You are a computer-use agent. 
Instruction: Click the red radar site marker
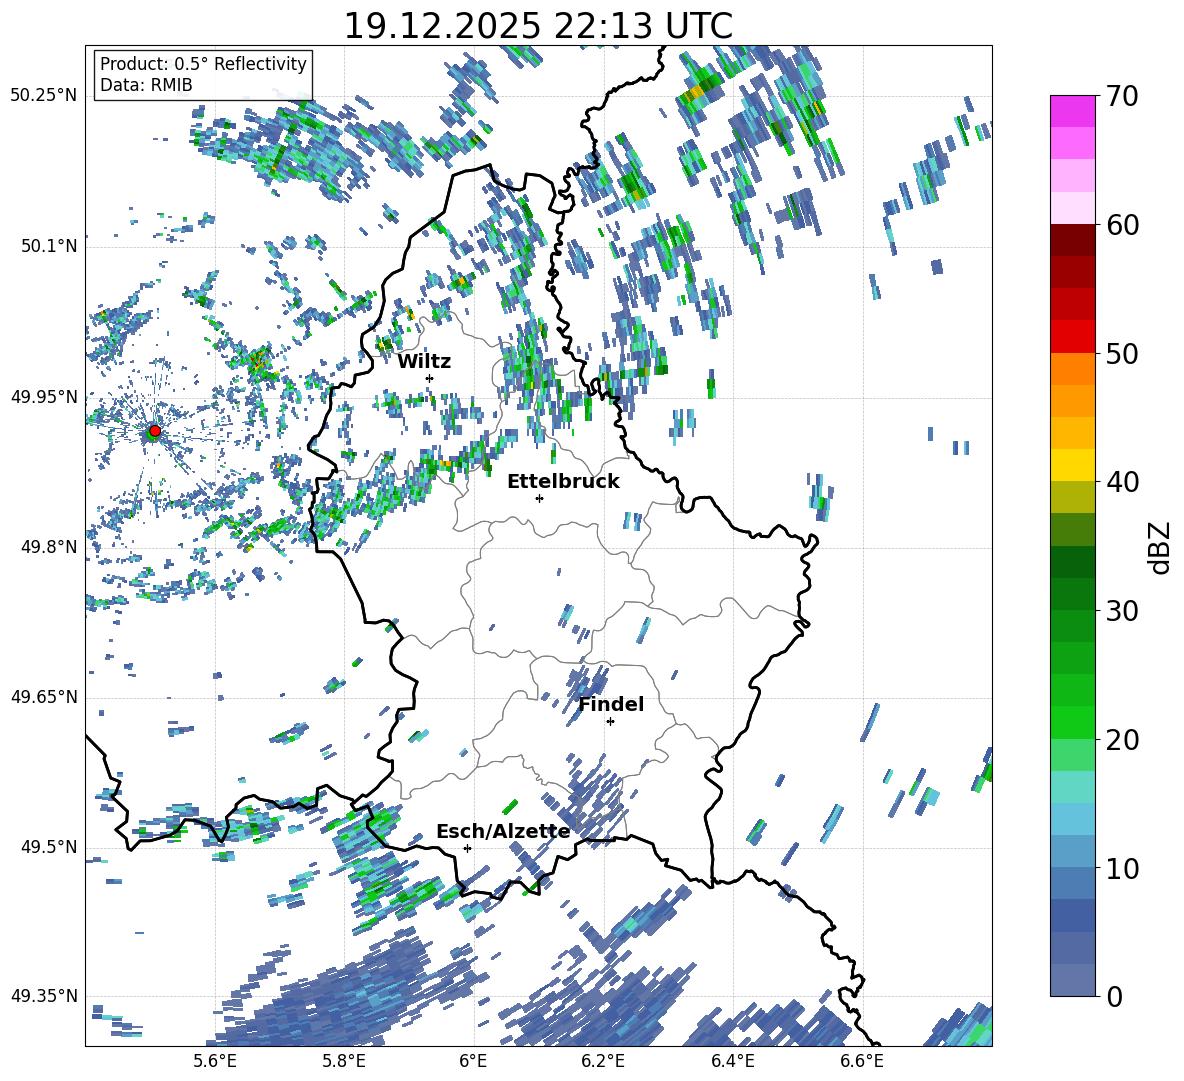[155, 431]
